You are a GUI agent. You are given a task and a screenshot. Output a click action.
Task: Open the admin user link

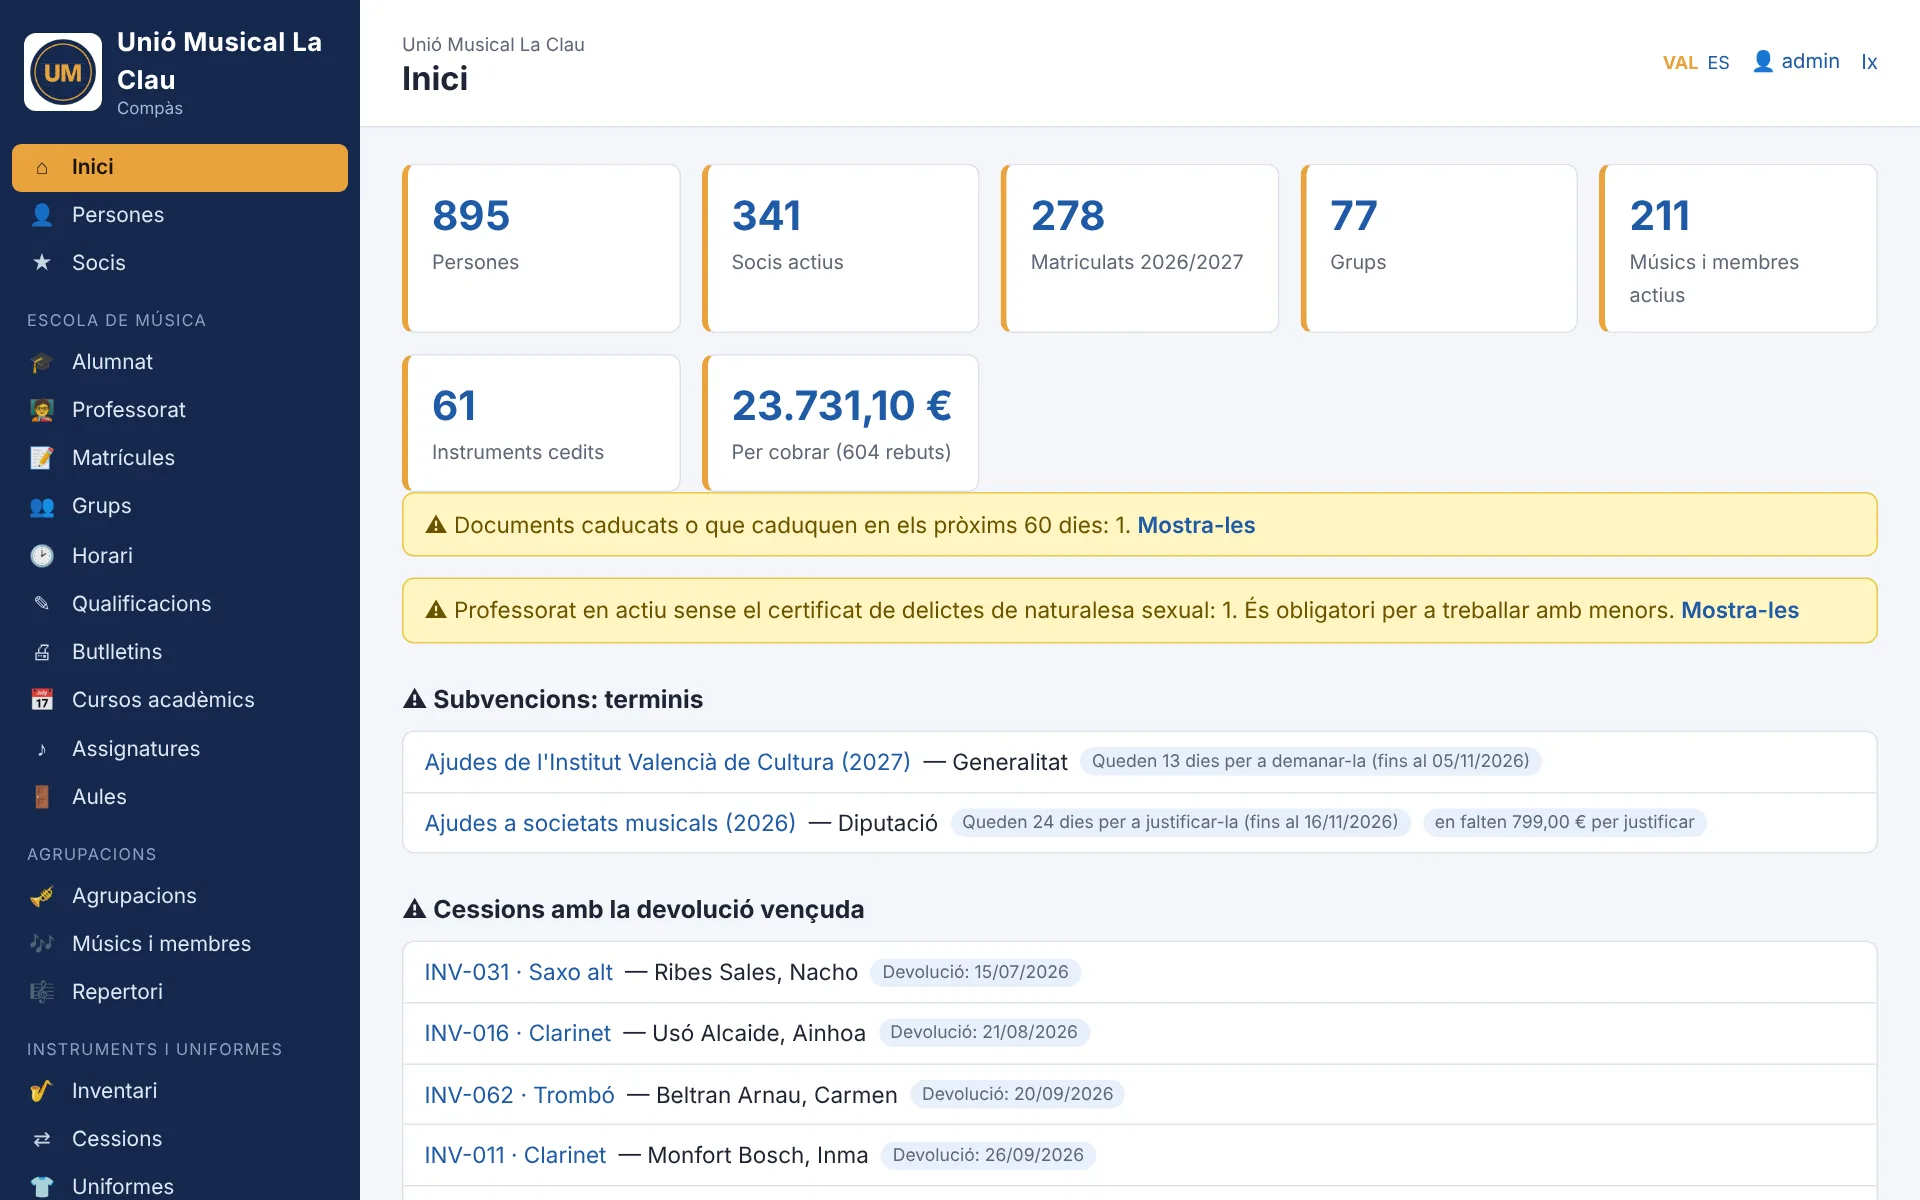point(1796,61)
